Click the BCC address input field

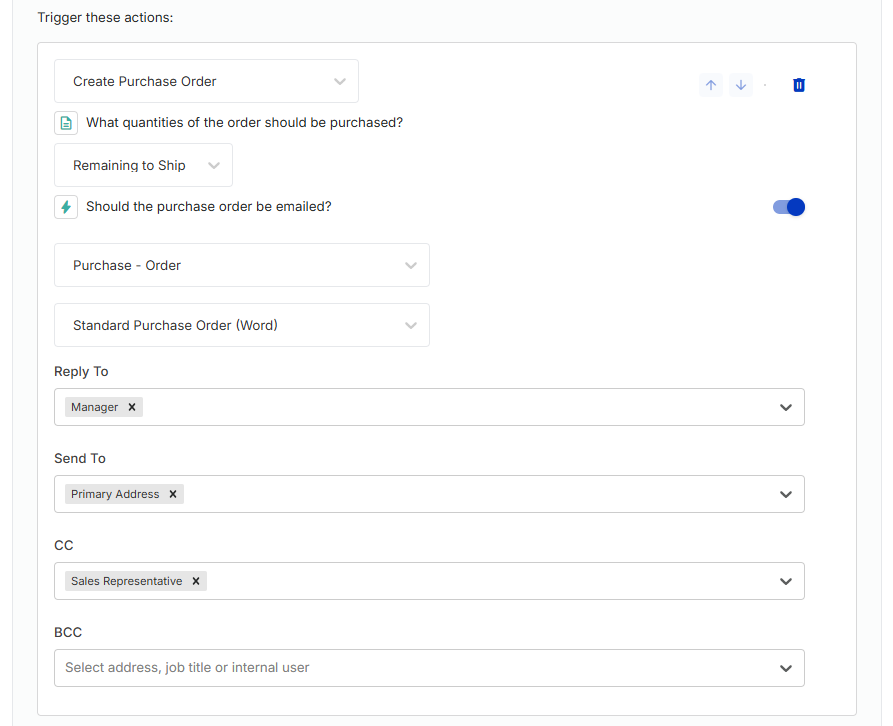click(x=429, y=668)
